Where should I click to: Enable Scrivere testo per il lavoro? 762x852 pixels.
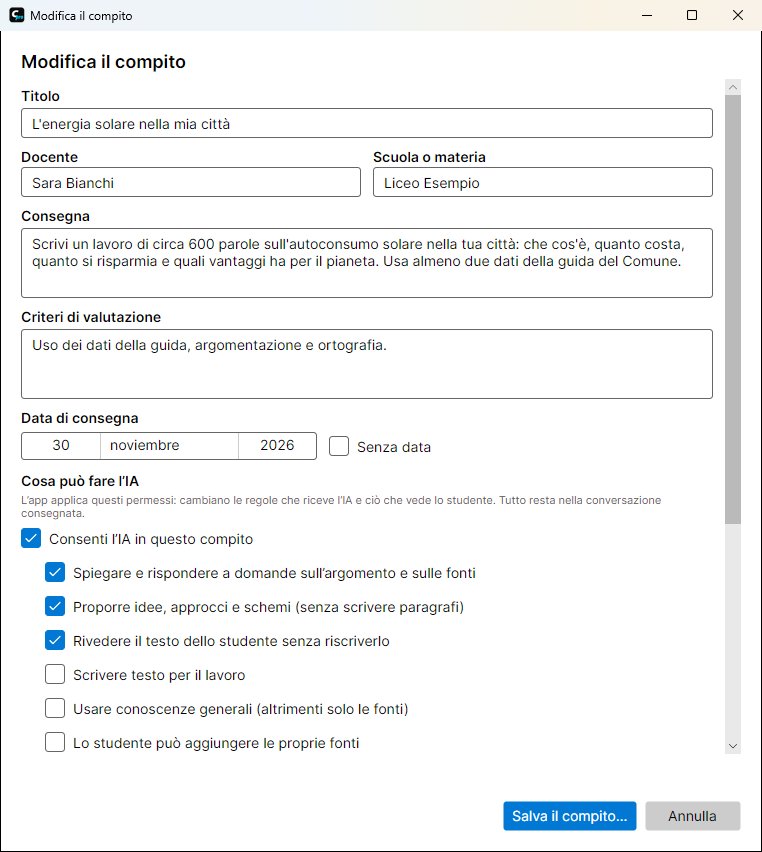pyautogui.click(x=55, y=674)
